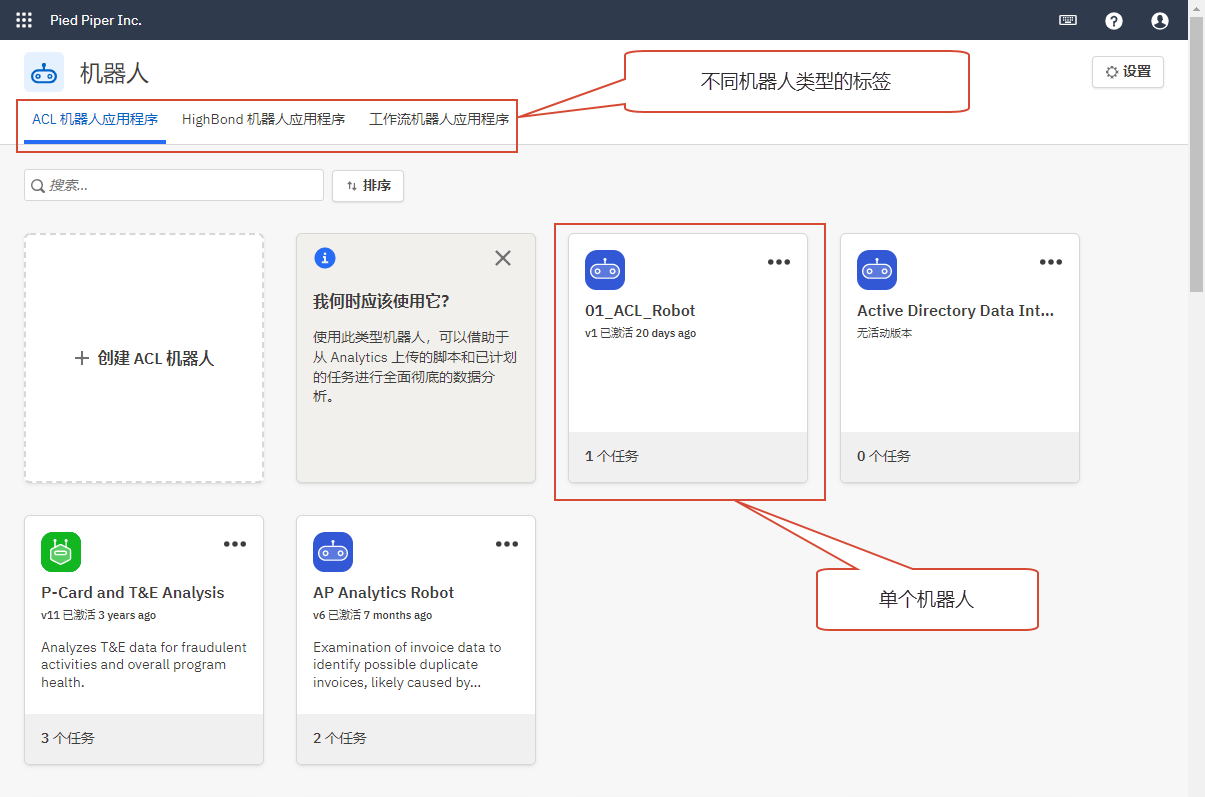Click the AP Analytics invoice description text

(407, 665)
